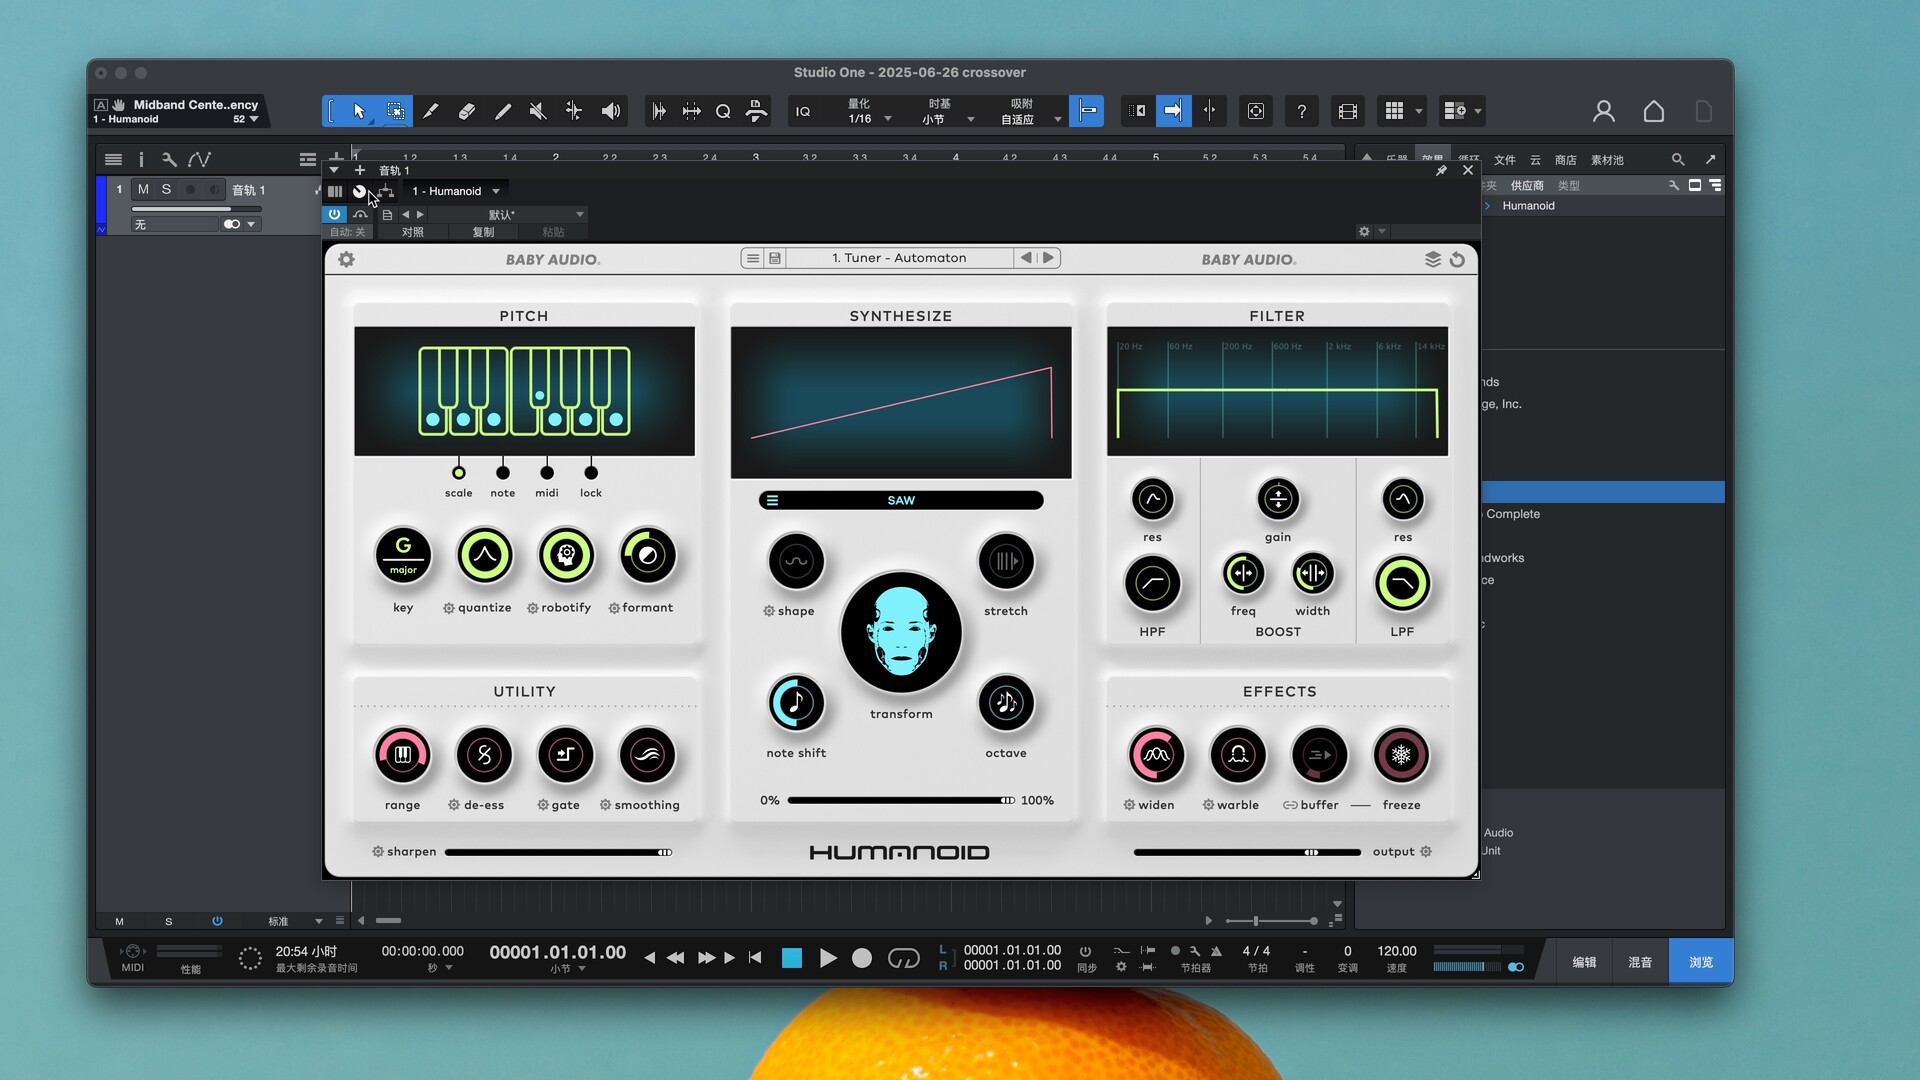Open the 编辑 edit view

coord(1584,962)
